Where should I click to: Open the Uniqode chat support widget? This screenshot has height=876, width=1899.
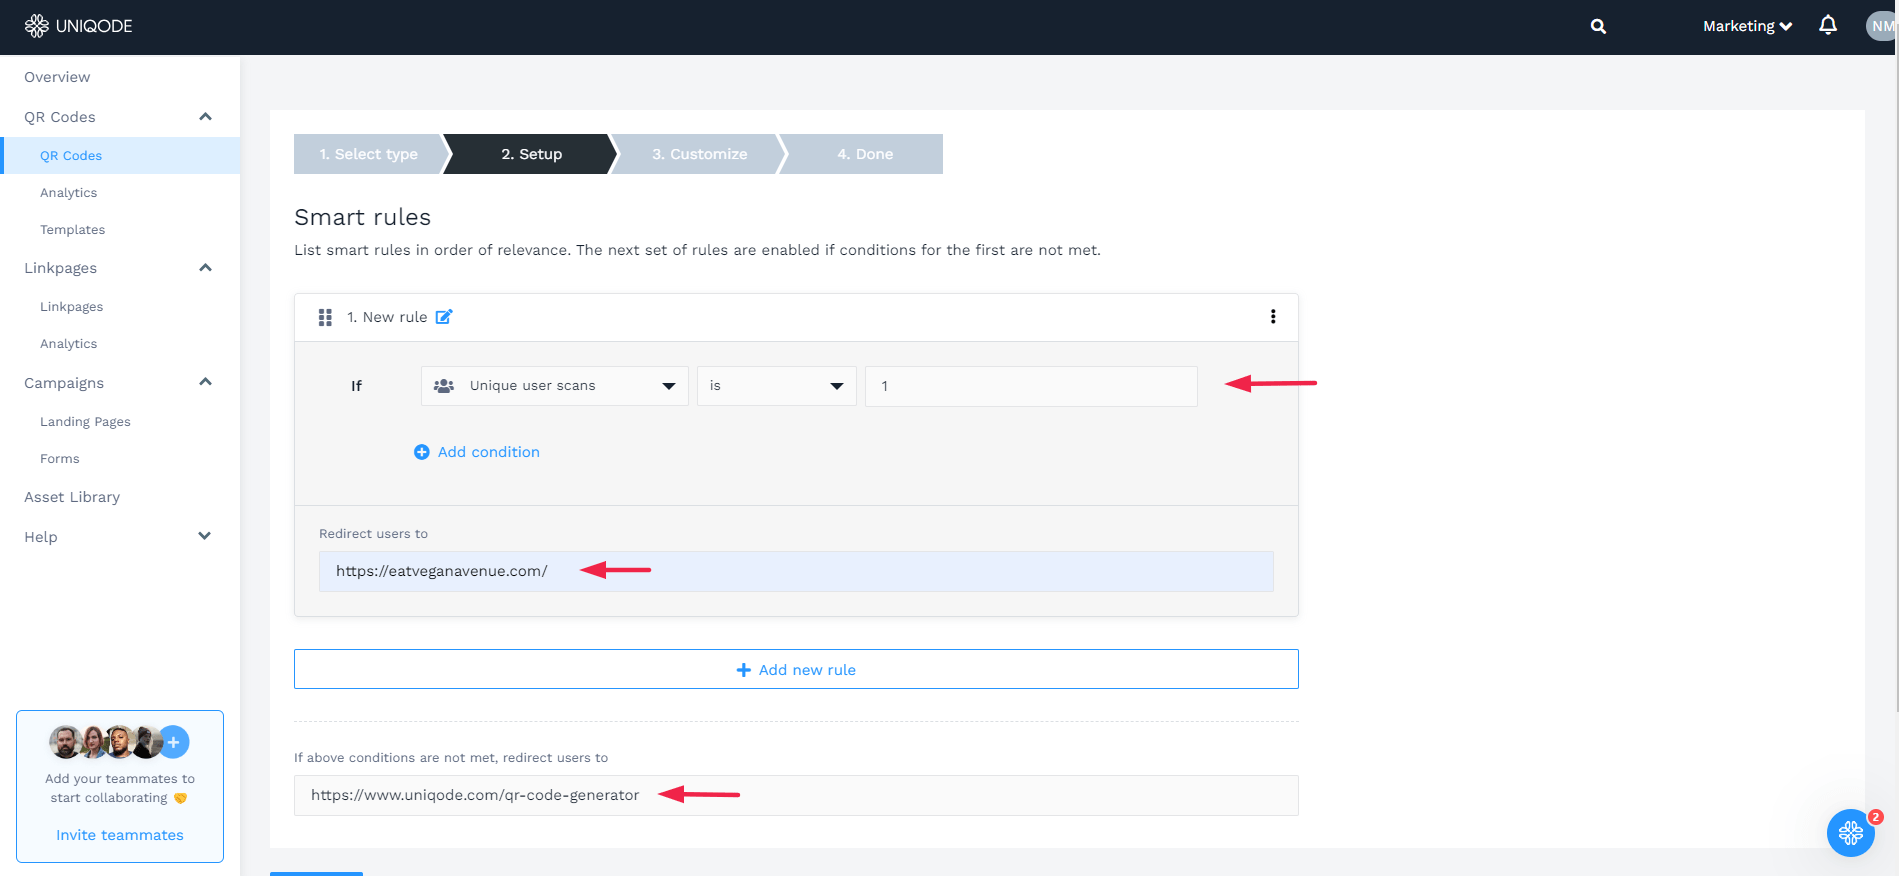coord(1850,832)
